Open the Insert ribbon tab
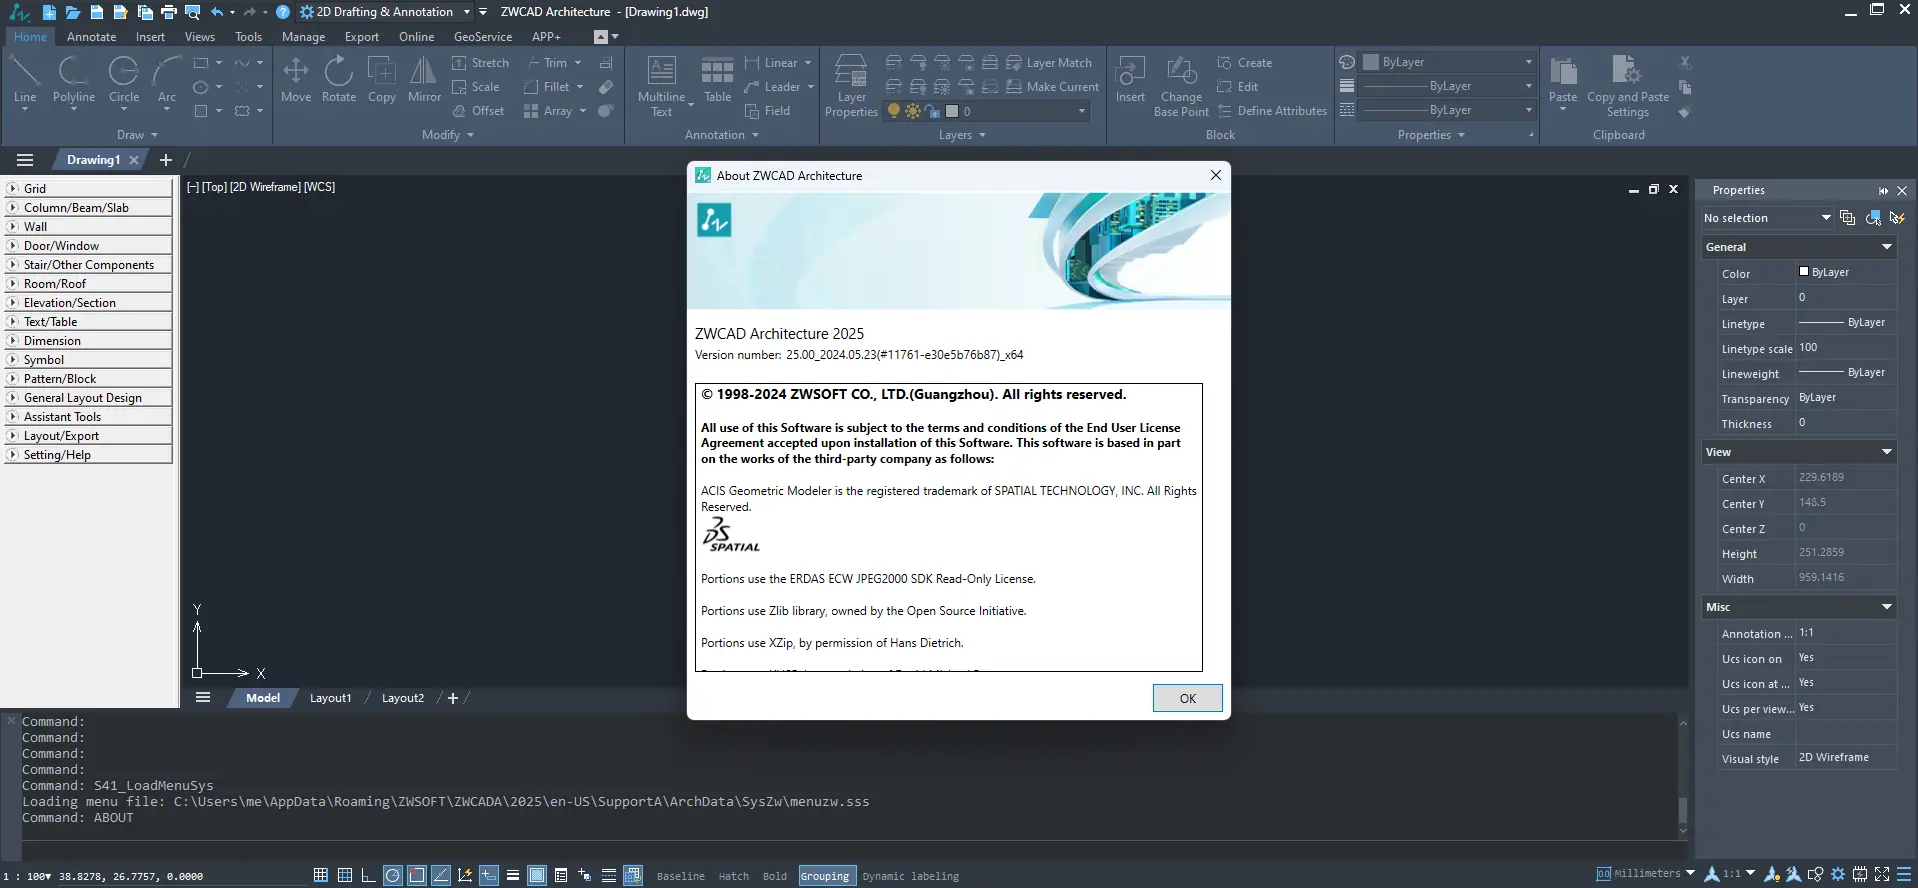 [x=151, y=37]
